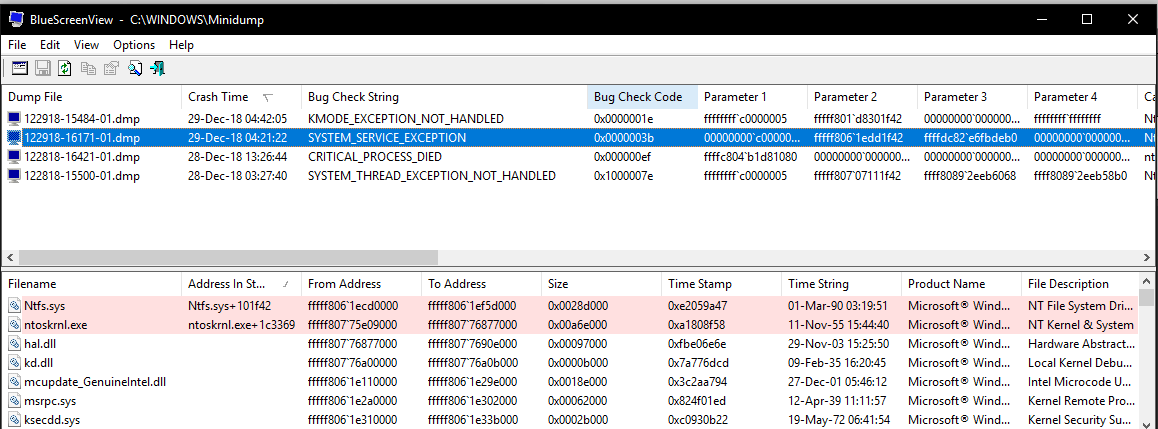Click the ksecdd.sys file icon
This screenshot has width=1158, height=429.
pyautogui.click(x=15, y=420)
